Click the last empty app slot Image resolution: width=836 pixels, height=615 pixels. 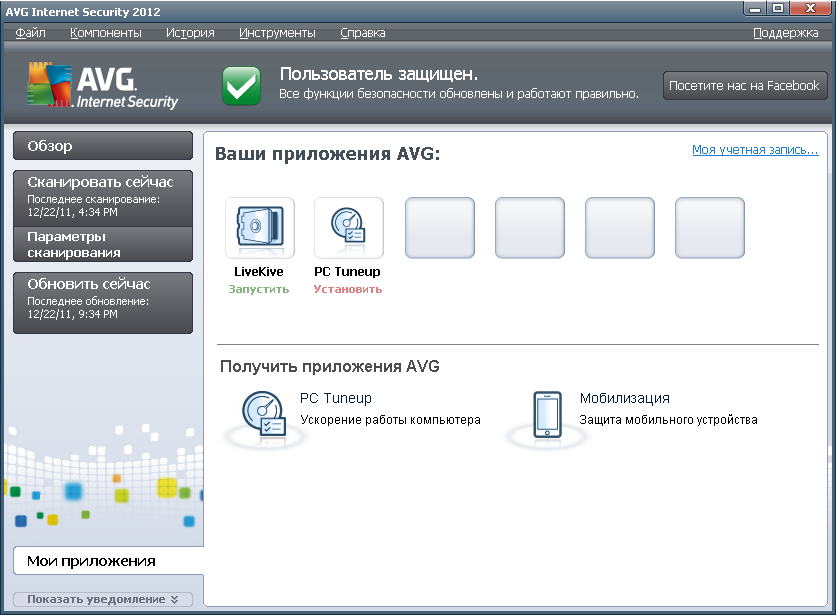click(x=710, y=228)
